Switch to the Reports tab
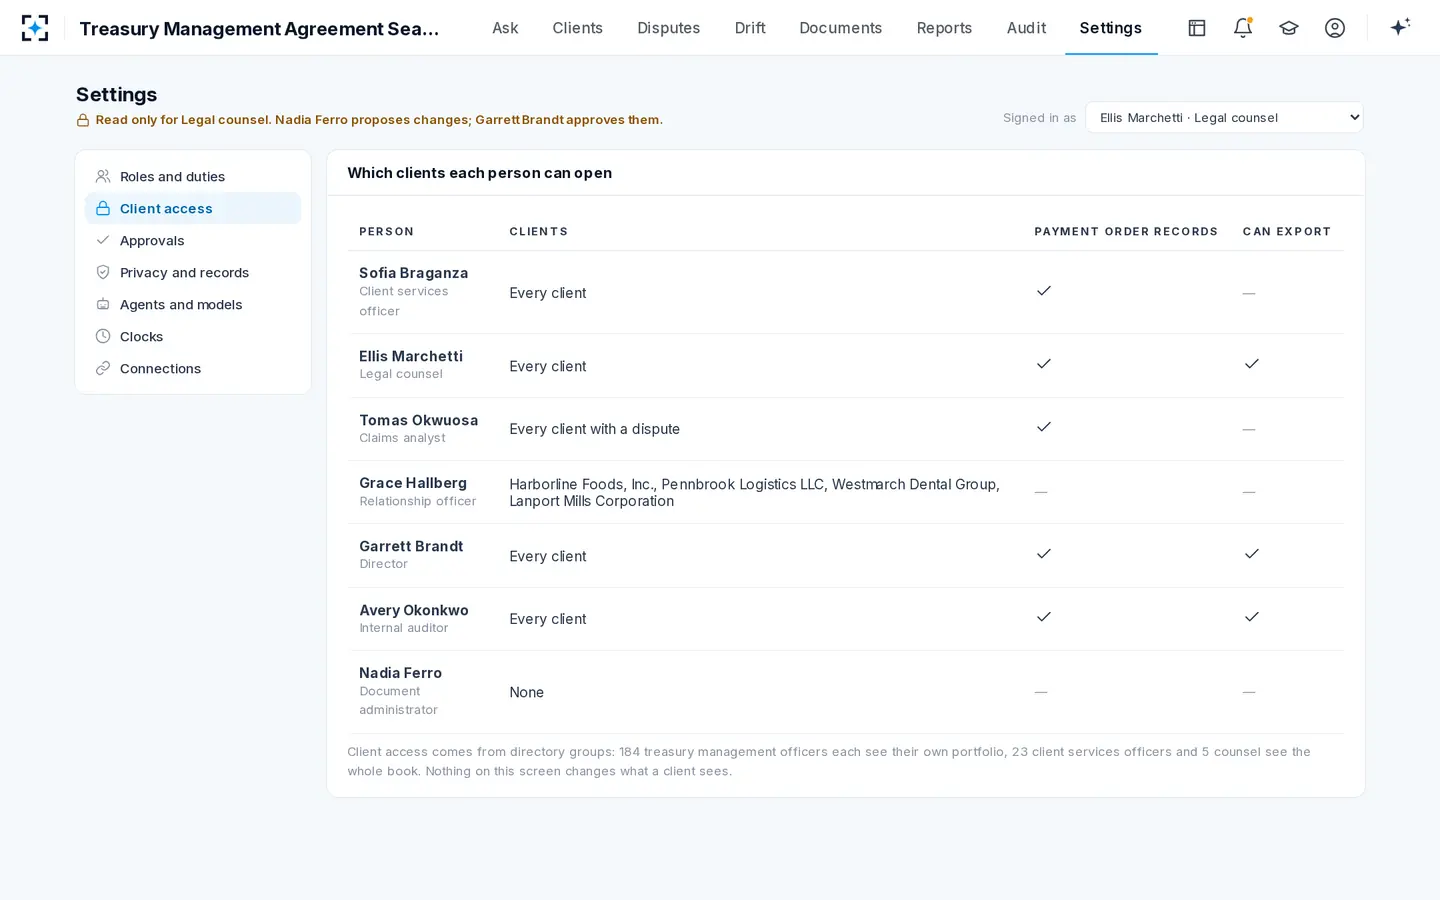Screen dimensions: 1440x900 [x=944, y=28]
